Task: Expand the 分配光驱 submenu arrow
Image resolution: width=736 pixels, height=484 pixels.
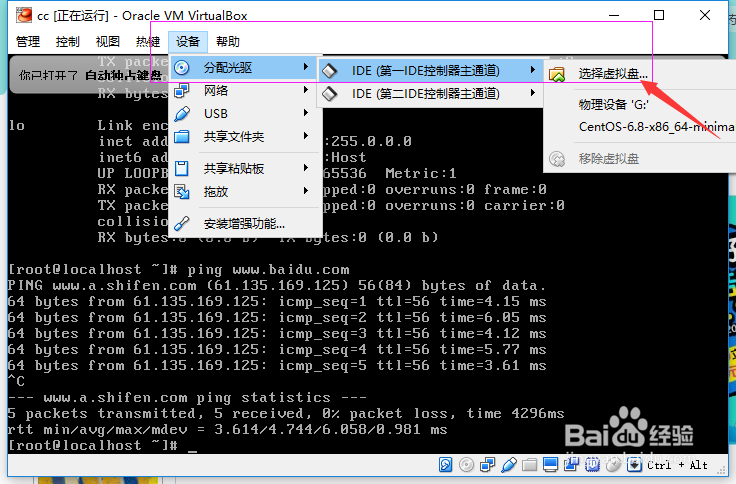Action: pos(306,67)
